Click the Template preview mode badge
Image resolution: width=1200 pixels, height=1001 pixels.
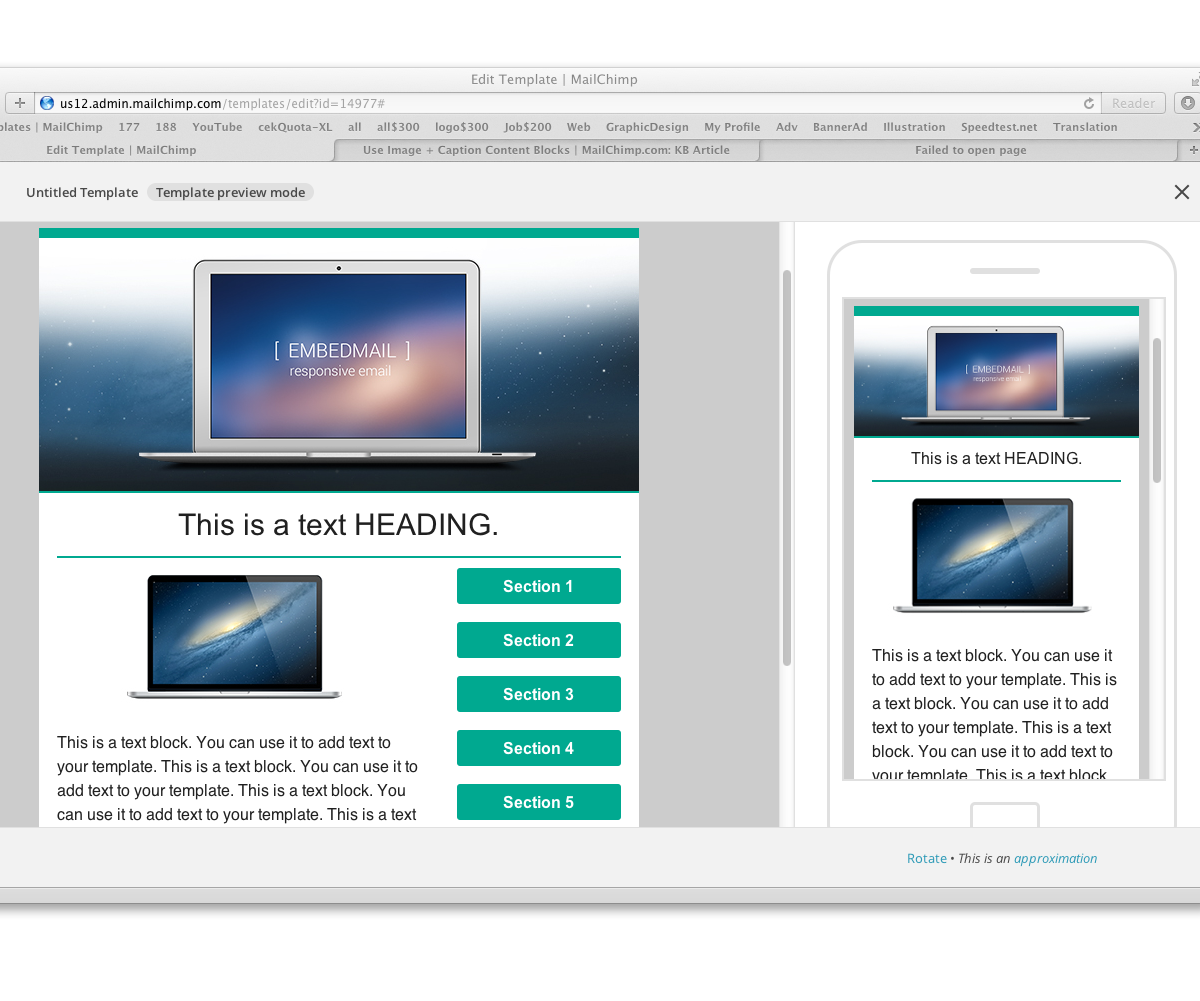(x=230, y=192)
